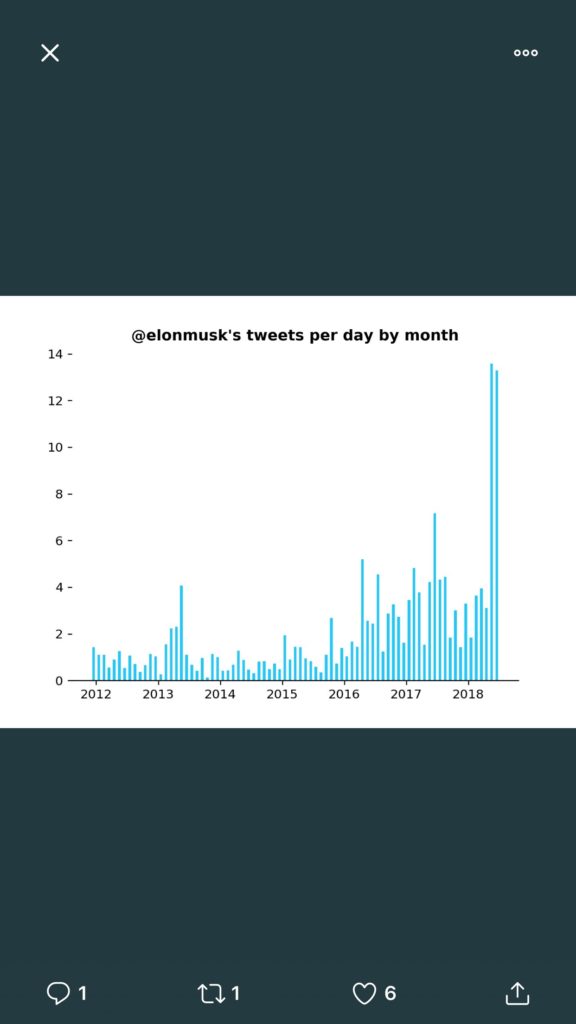This screenshot has width=576, height=1024.
Task: Open the three-dot overflow menu
Action: (x=525, y=53)
